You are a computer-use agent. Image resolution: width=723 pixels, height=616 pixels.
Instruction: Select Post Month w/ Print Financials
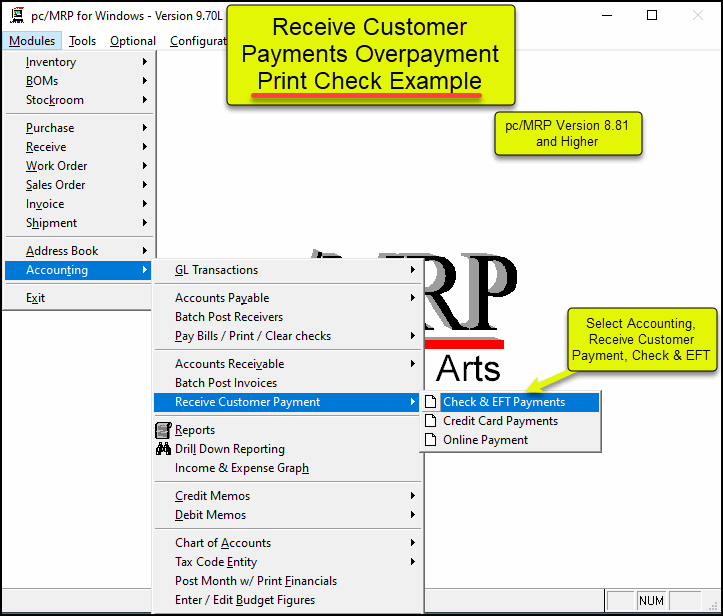256,581
